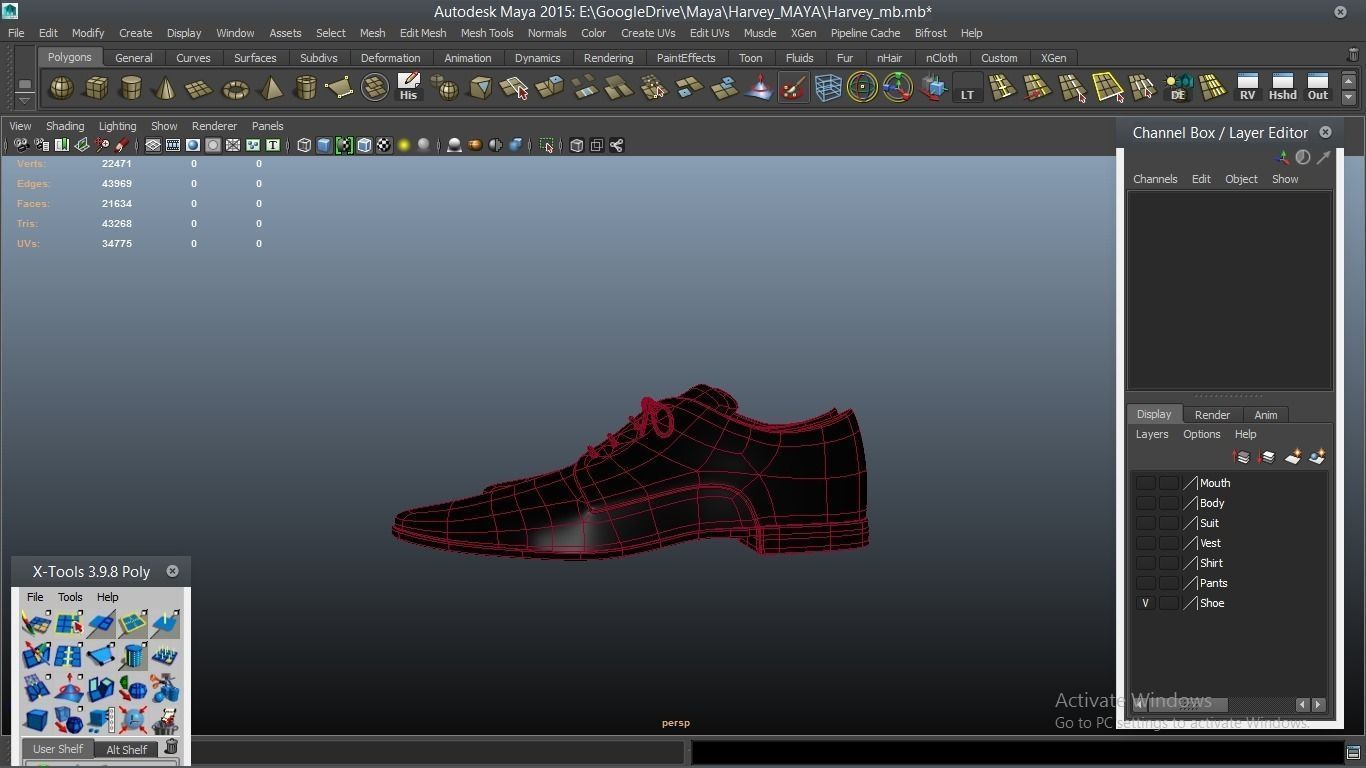Screen dimensions: 1366x768
Task: Enable visibility box for Pants layer
Action: point(1145,583)
